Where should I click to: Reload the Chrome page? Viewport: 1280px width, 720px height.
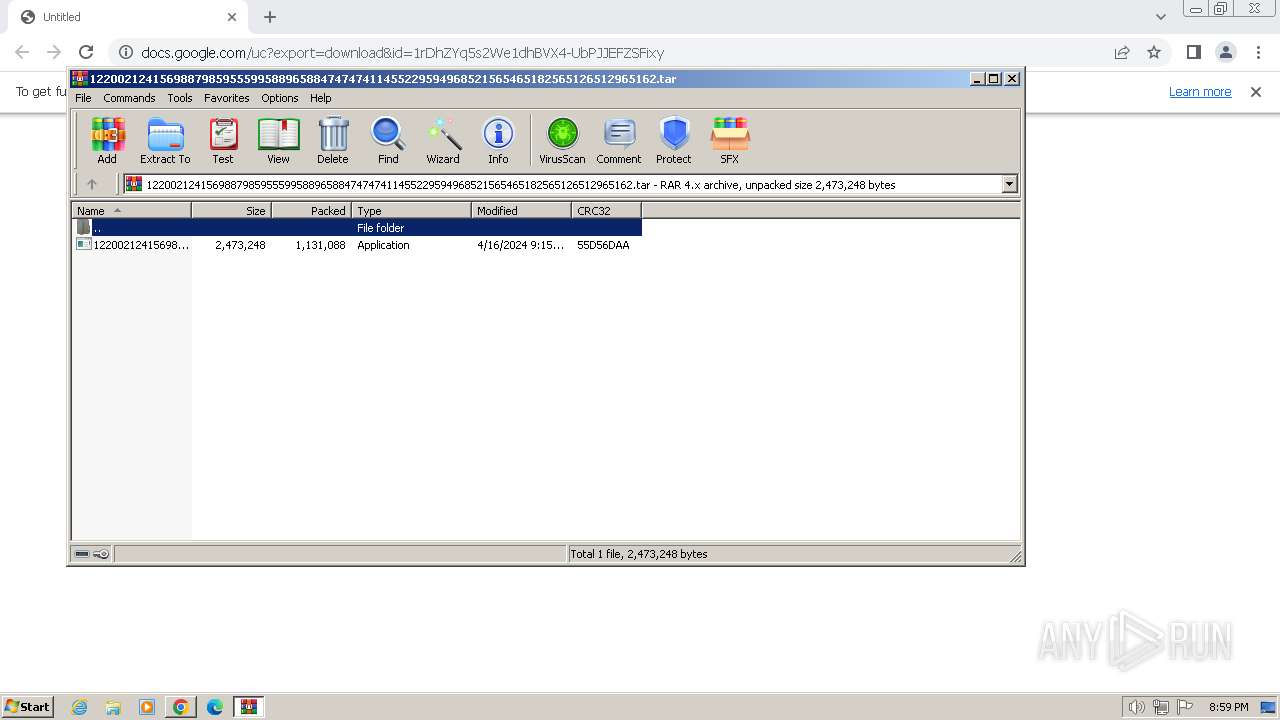pos(86,52)
